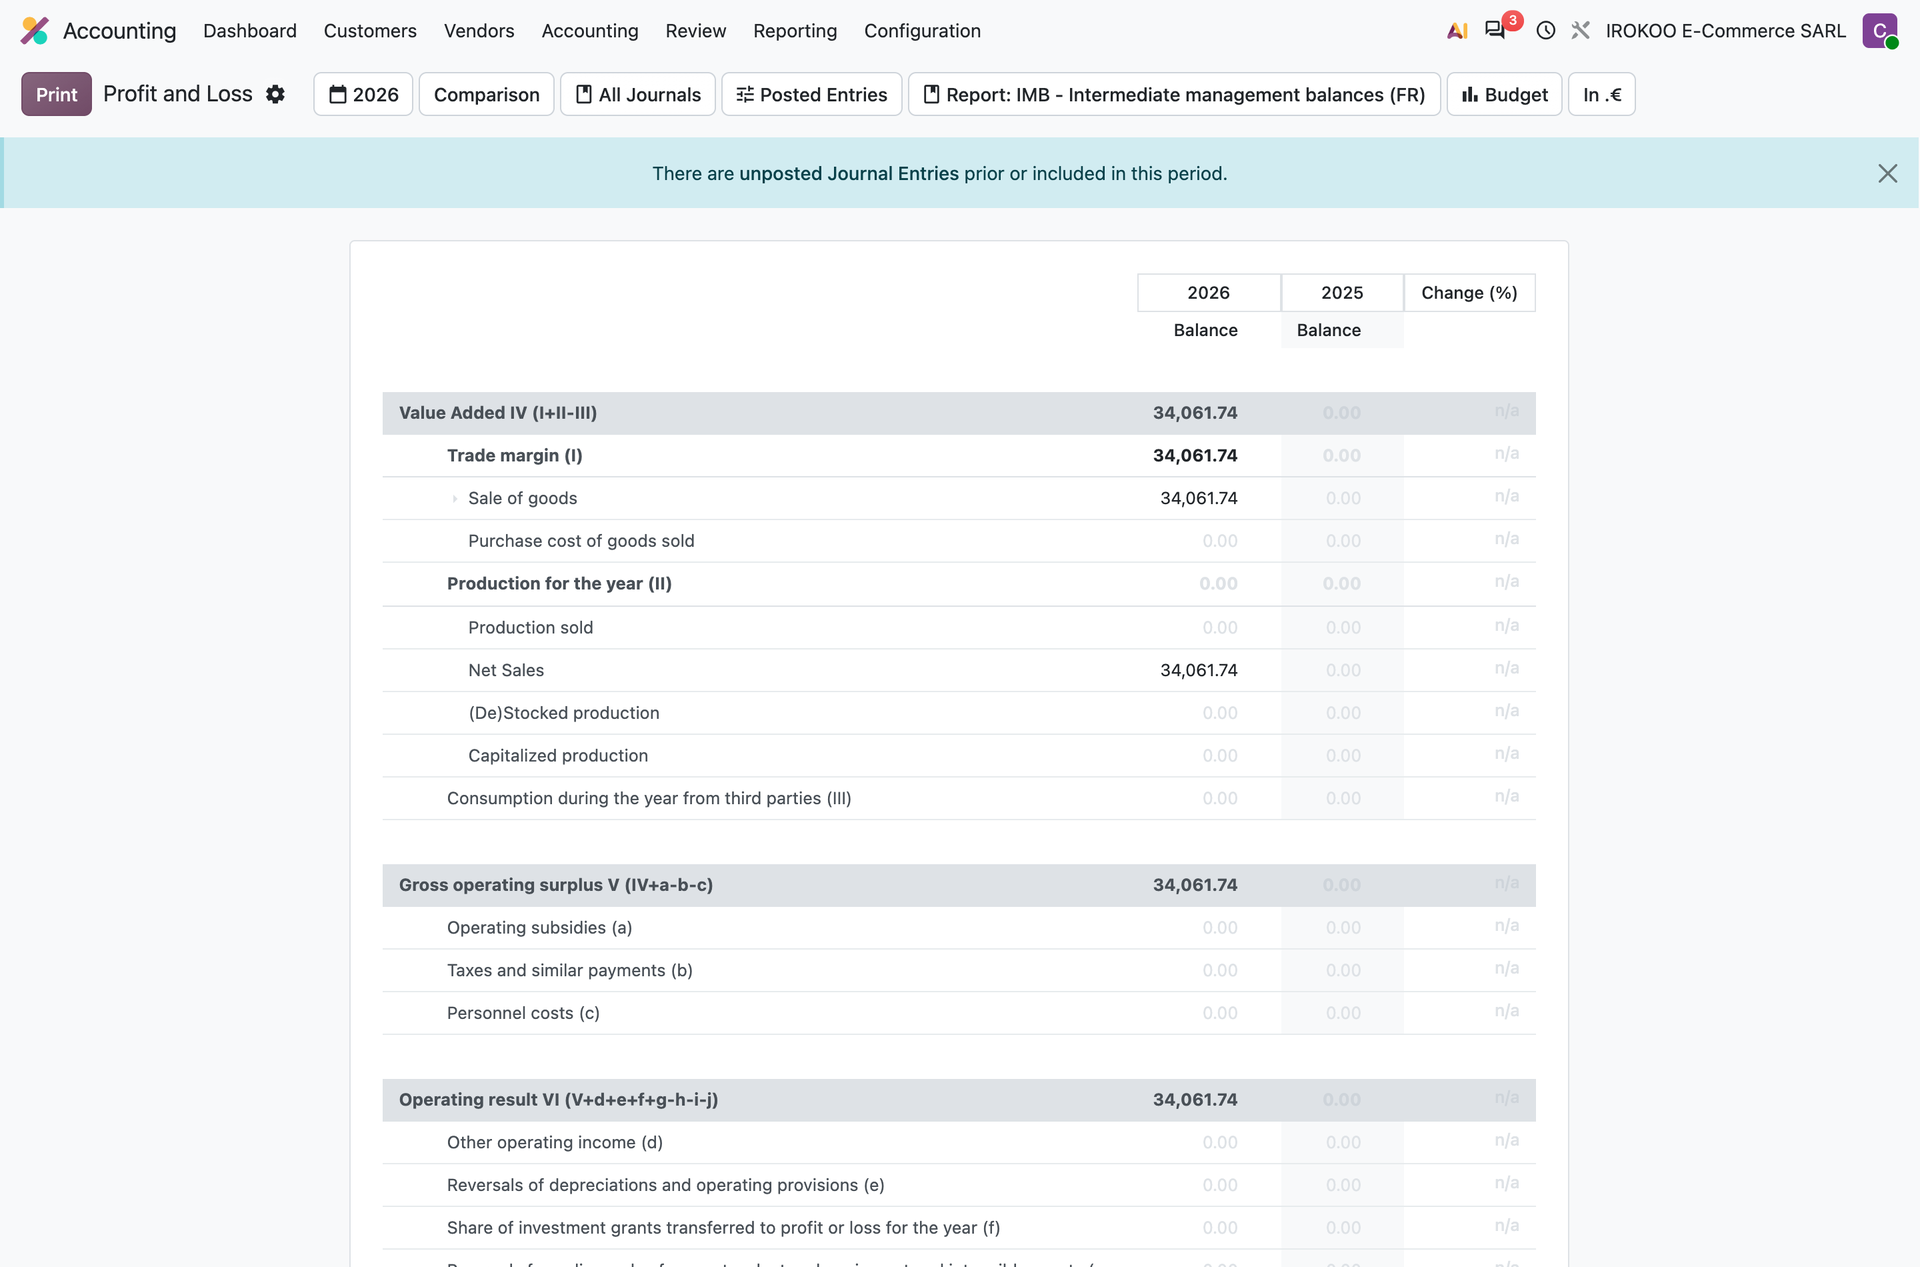
Task: Open the Reporting menu
Action: [795, 31]
